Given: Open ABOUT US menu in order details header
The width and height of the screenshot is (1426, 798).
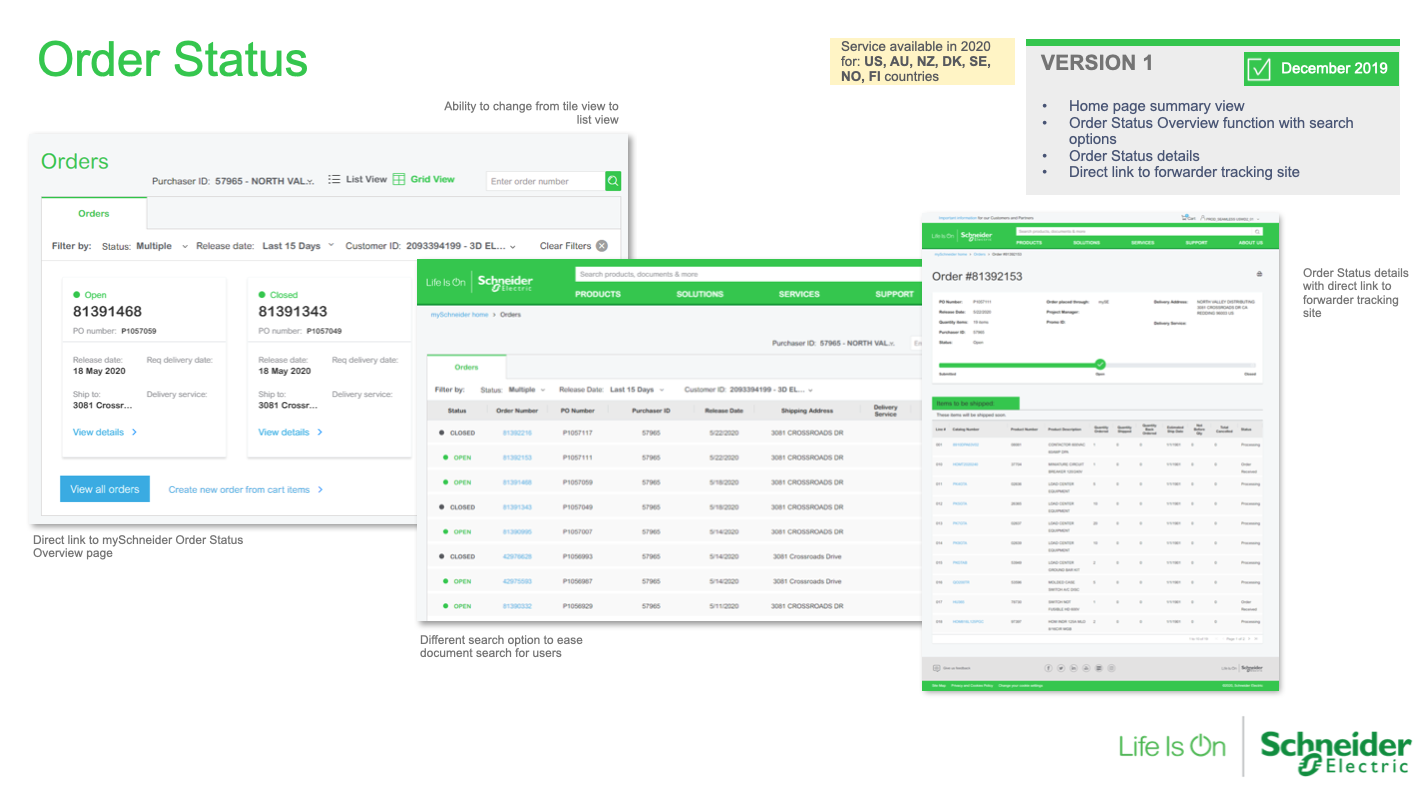Looking at the screenshot, I should (1251, 242).
